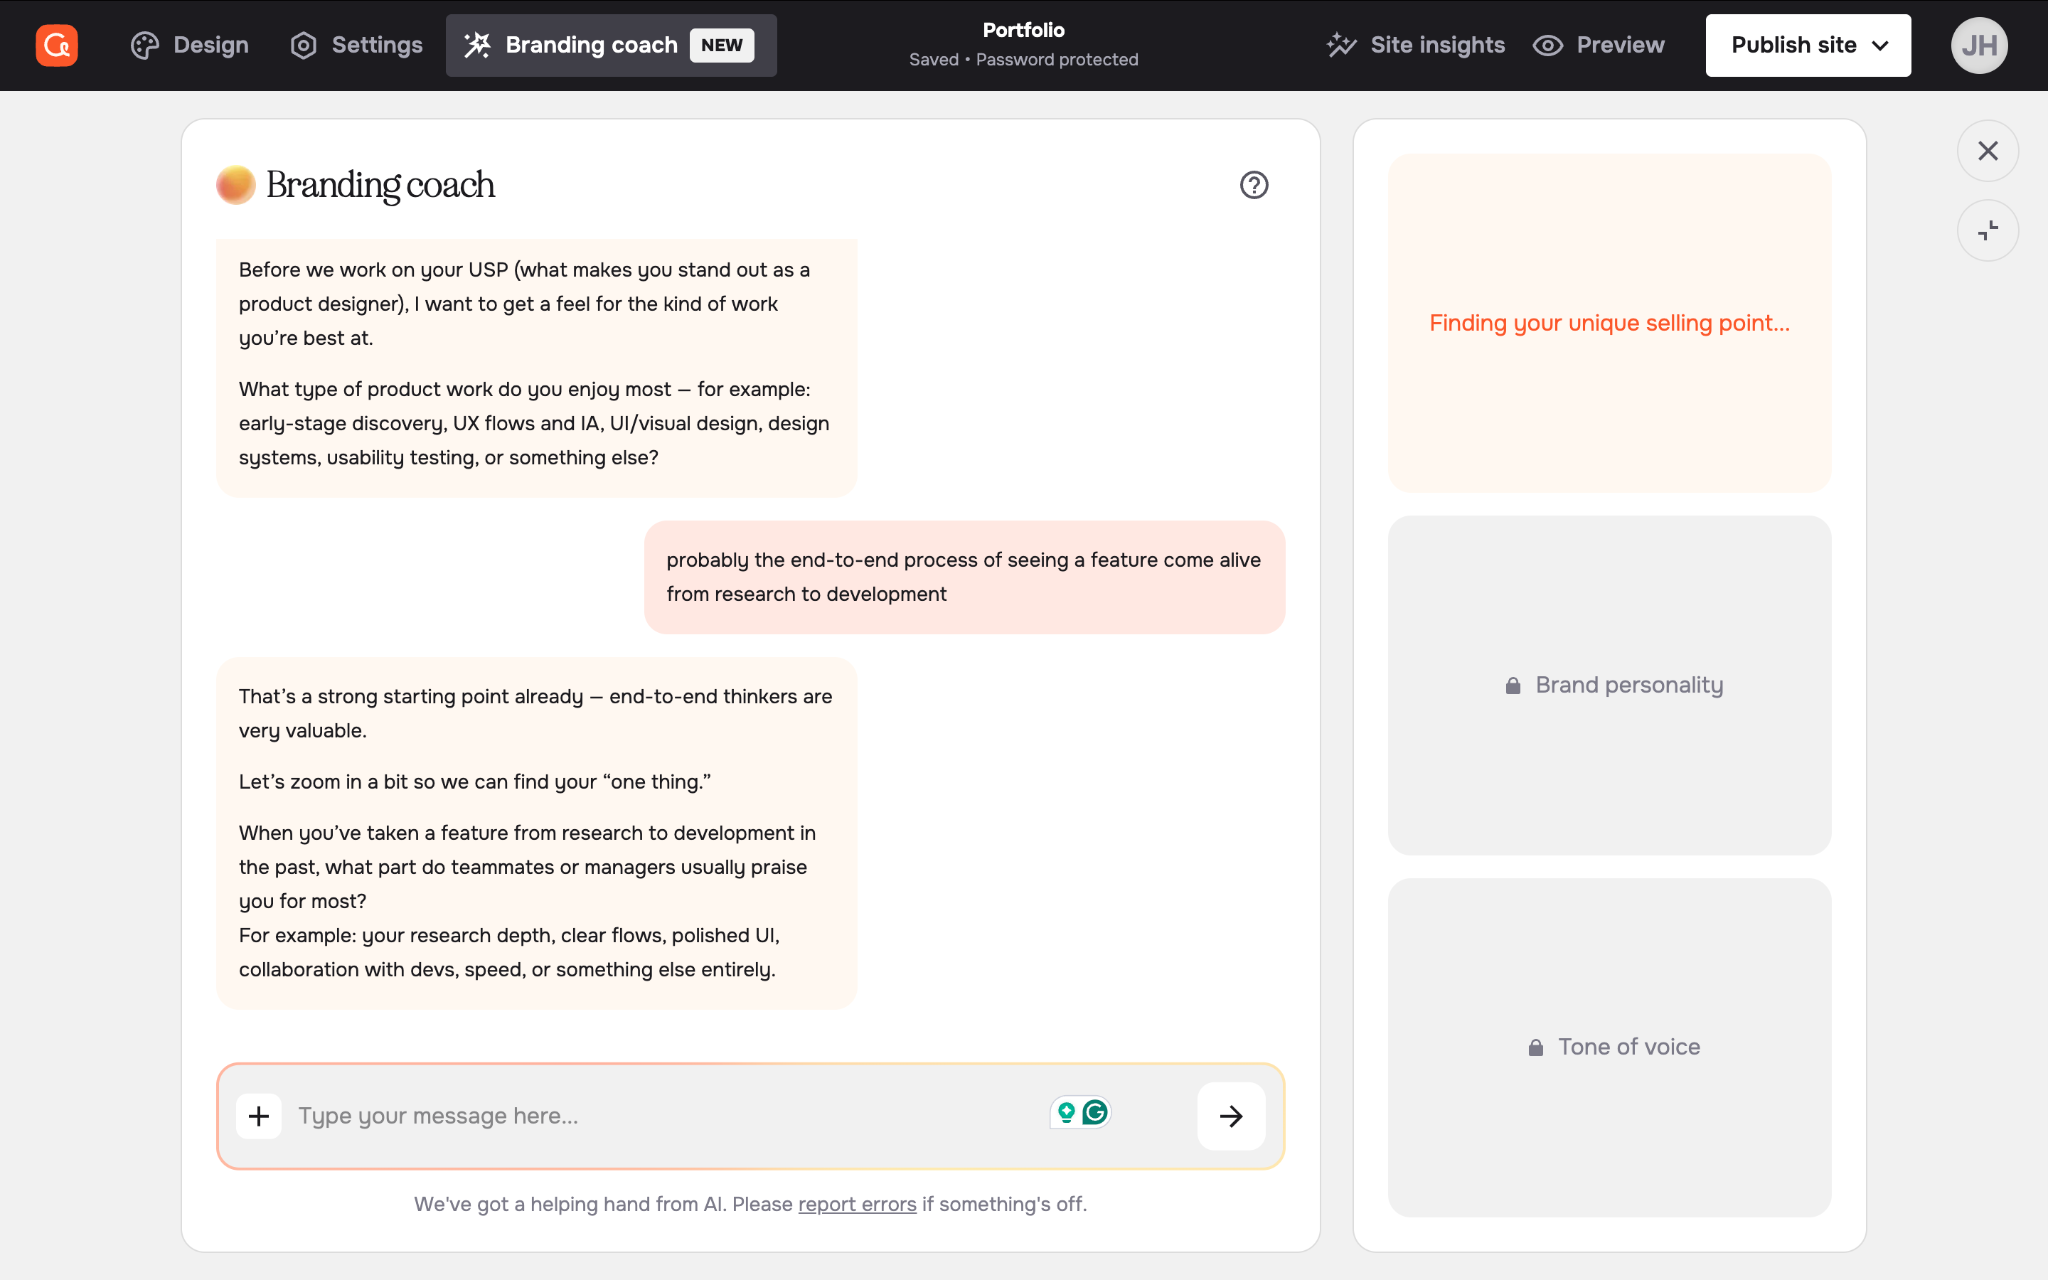Click the Settings hexagon icon
Image resolution: width=2048 pixels, height=1280 pixels.
coord(303,45)
